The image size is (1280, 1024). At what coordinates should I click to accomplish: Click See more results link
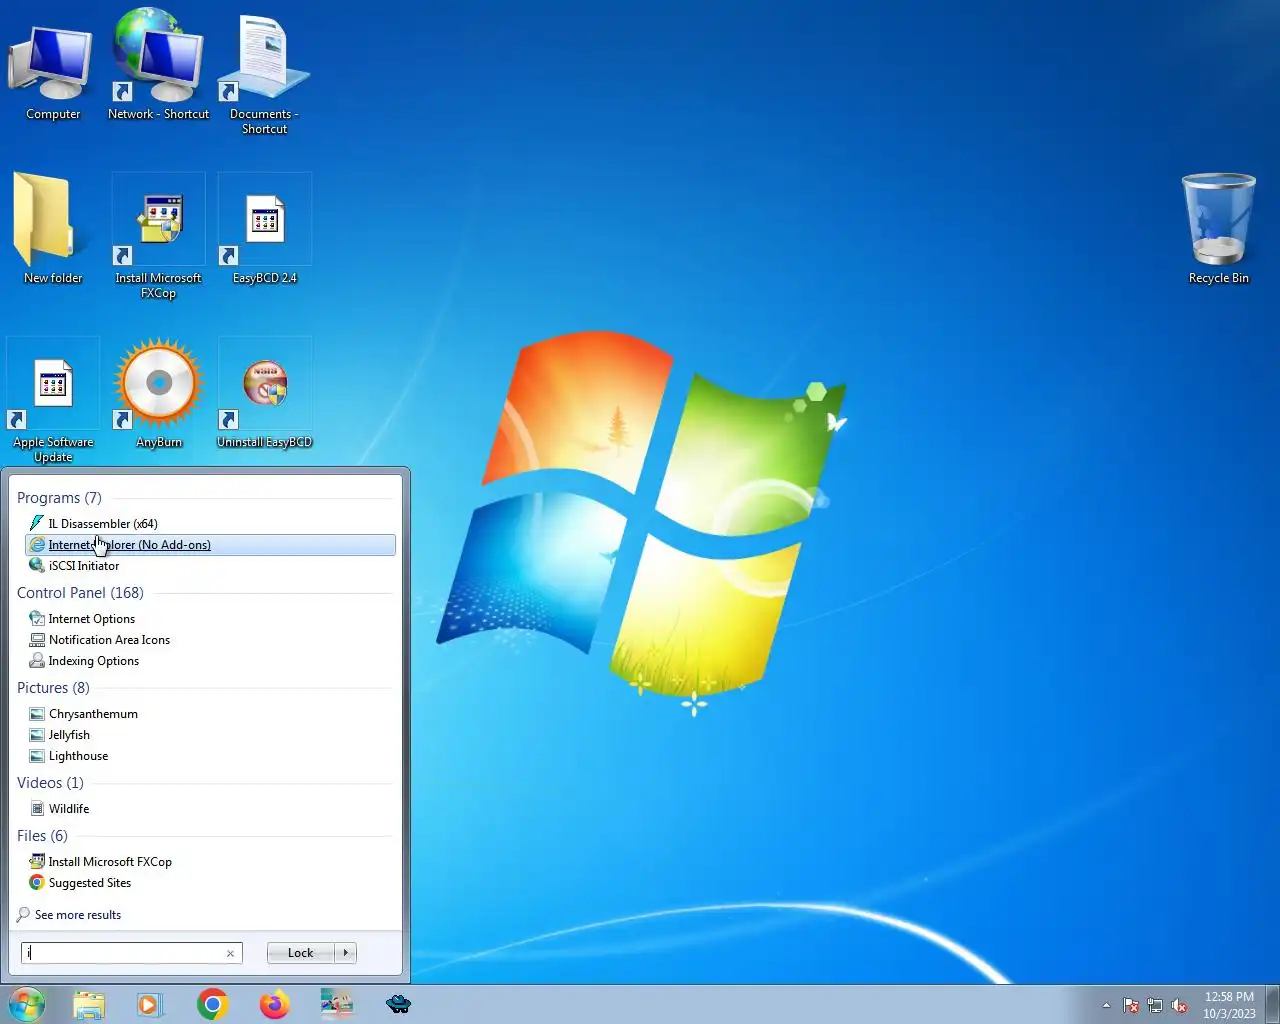[x=69, y=915]
